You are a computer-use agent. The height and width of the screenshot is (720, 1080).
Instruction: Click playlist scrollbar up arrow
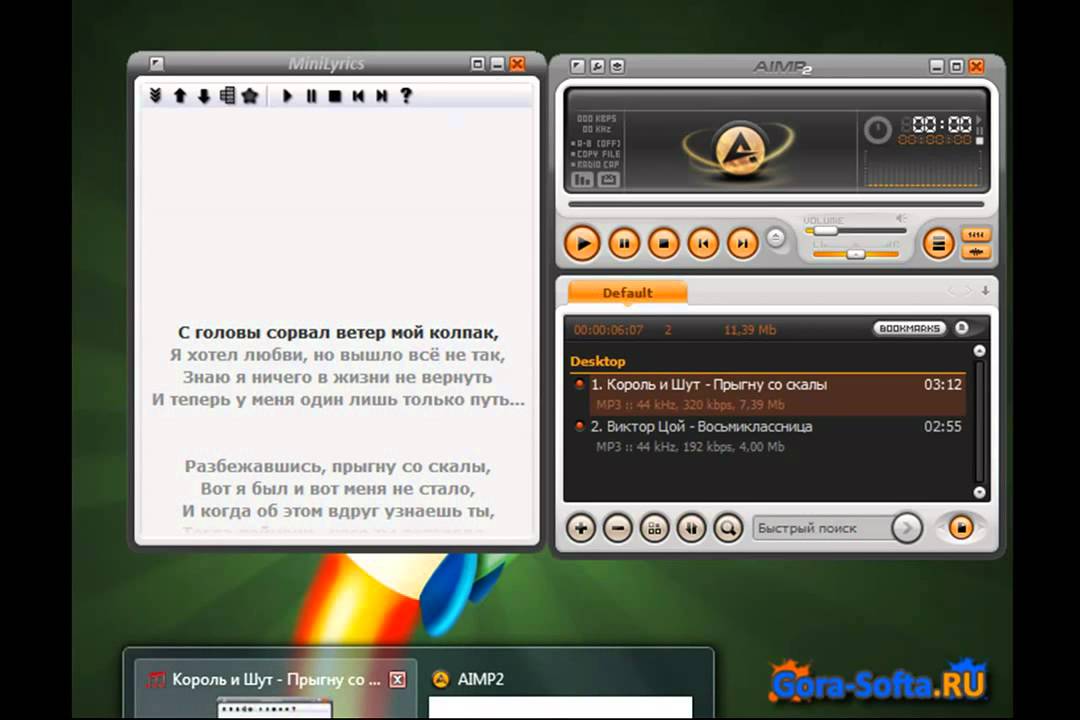(x=979, y=351)
